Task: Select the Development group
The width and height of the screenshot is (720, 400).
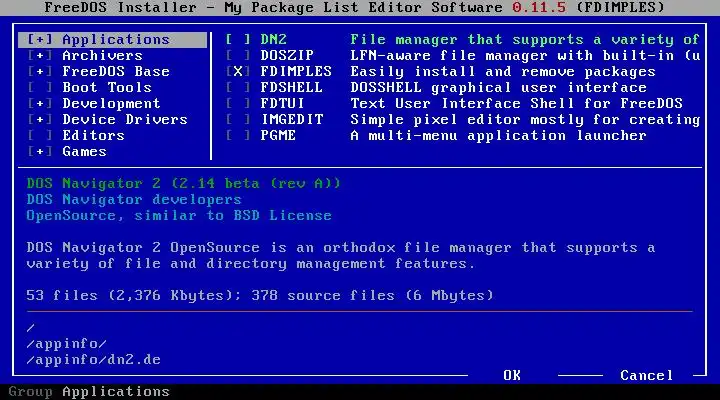Action: click(112, 104)
